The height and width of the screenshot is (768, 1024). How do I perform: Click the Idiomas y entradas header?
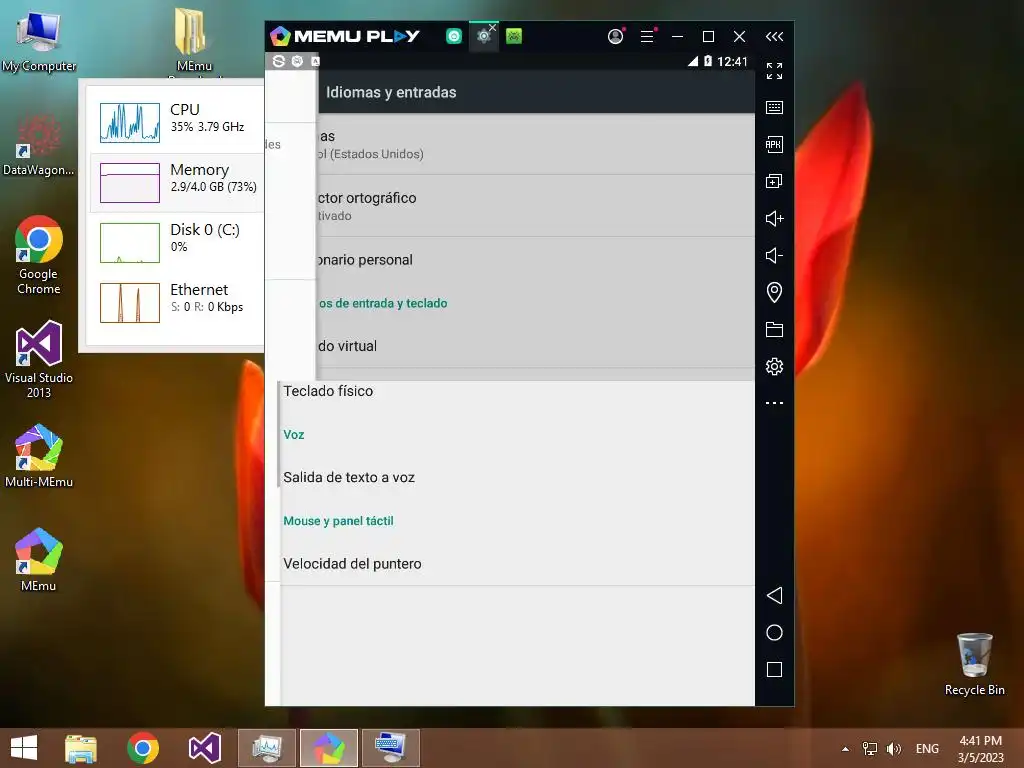click(391, 93)
